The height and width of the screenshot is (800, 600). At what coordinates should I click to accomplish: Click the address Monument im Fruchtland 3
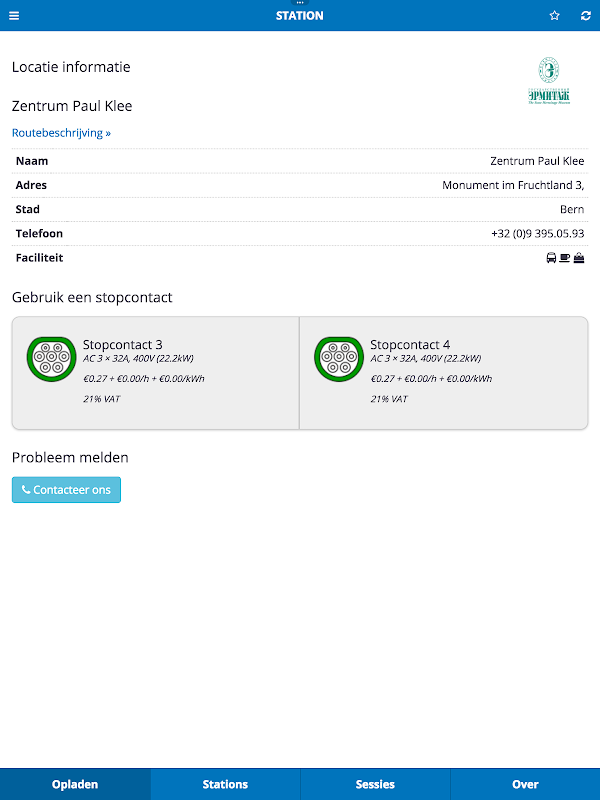(x=513, y=185)
